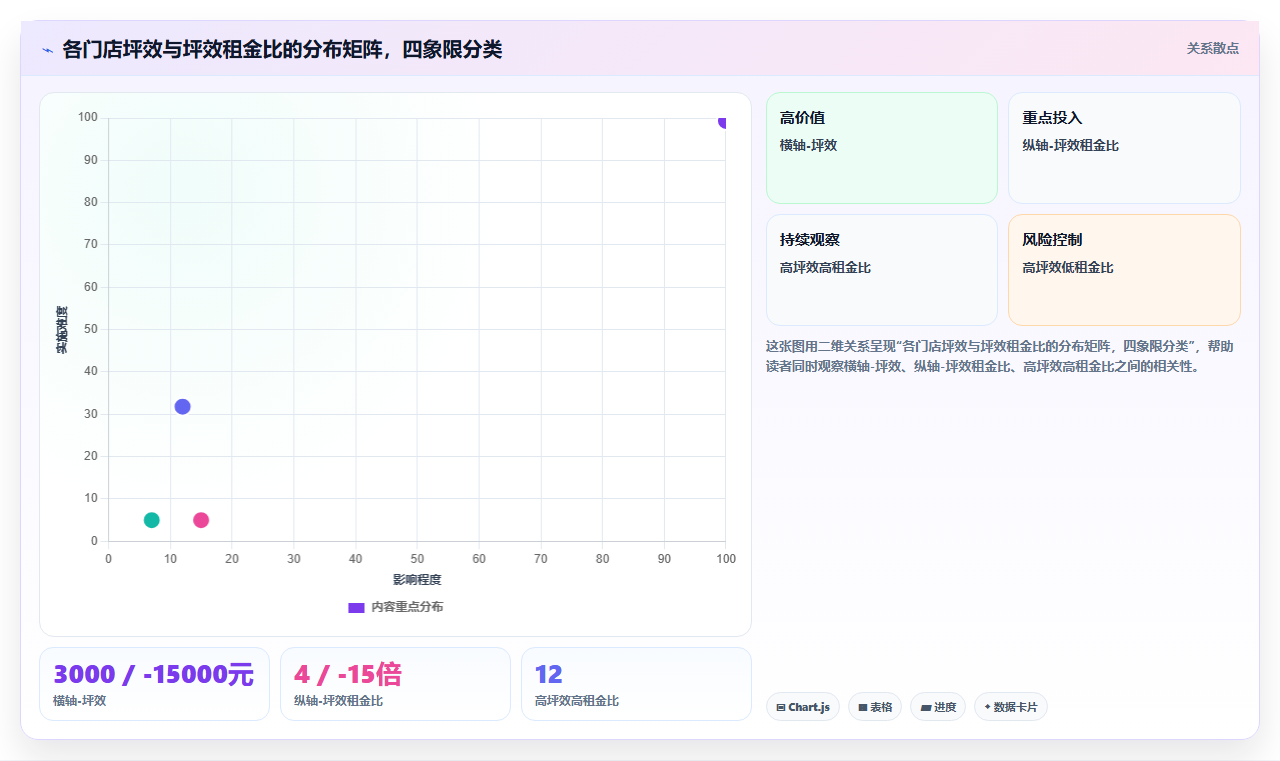Select the teal scatter point near bottom left

coord(152,520)
